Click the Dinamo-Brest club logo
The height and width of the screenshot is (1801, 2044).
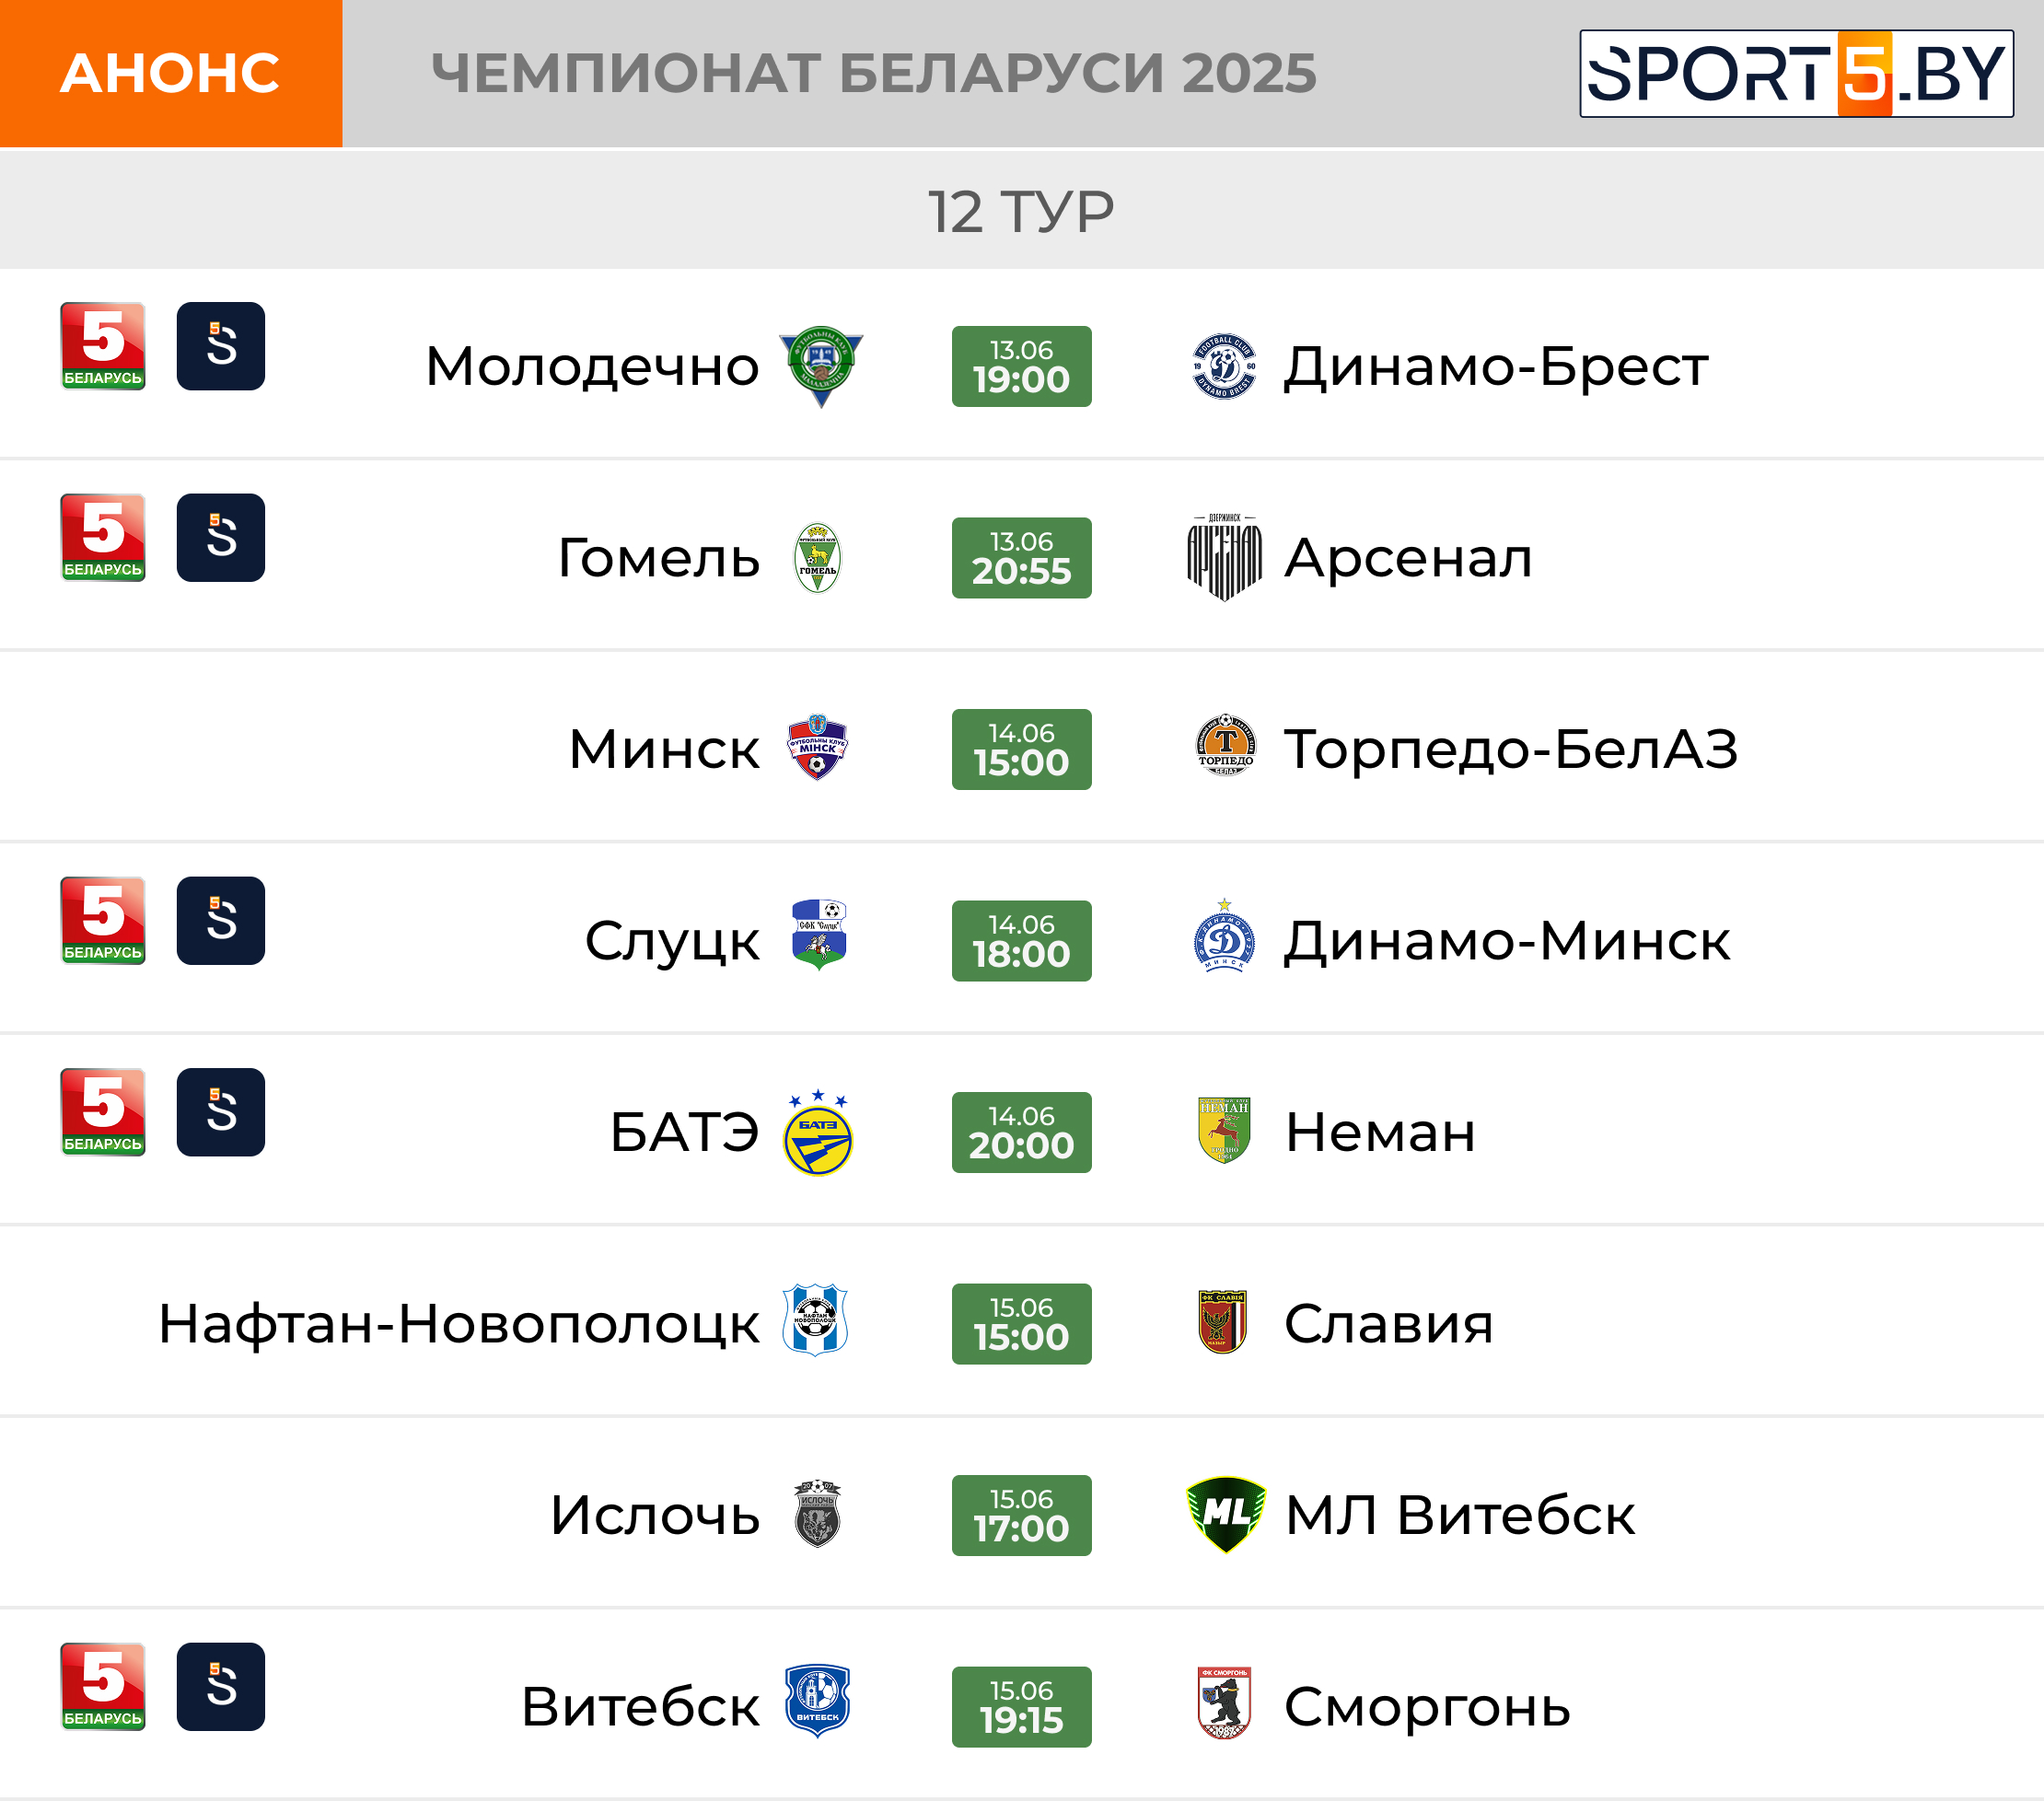pyautogui.click(x=1224, y=366)
